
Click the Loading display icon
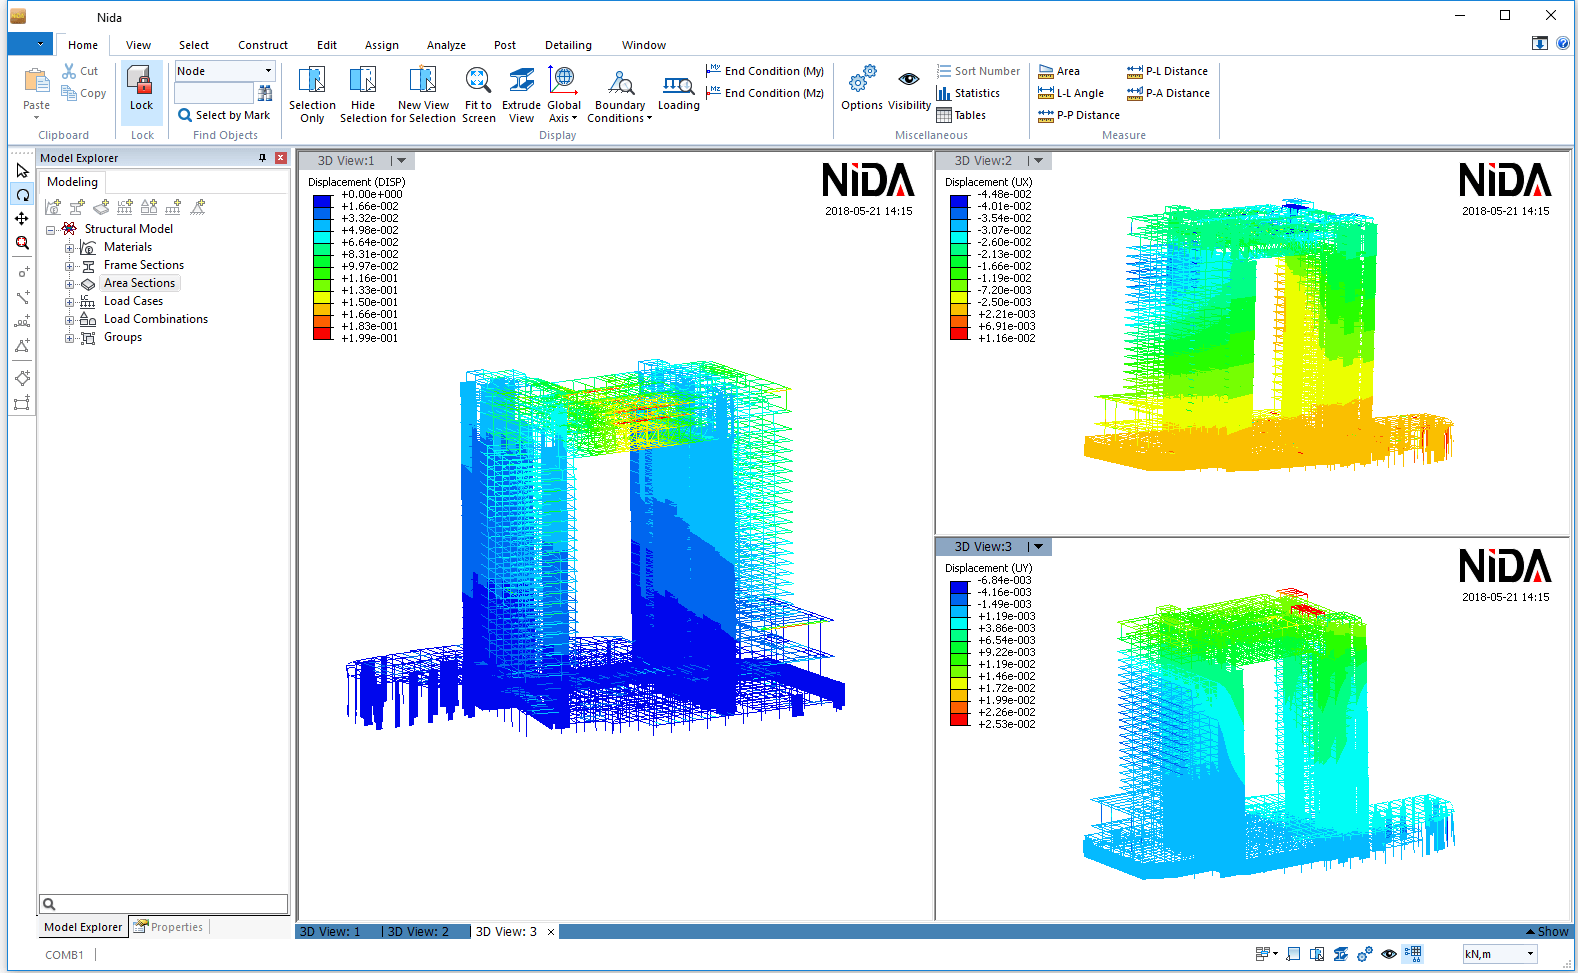(678, 92)
